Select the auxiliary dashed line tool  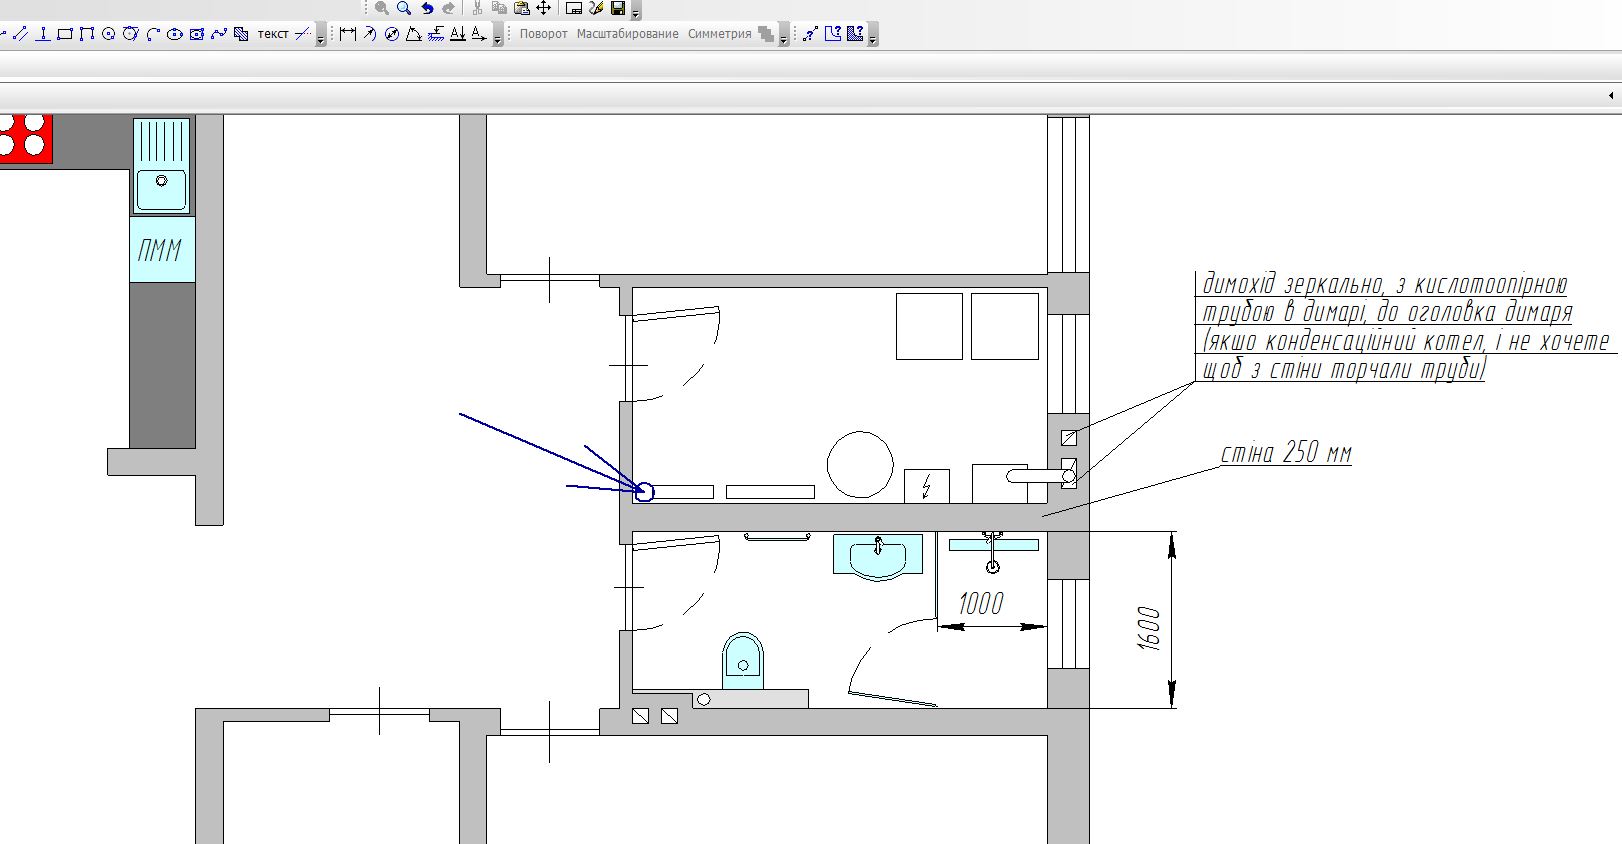click(x=303, y=34)
